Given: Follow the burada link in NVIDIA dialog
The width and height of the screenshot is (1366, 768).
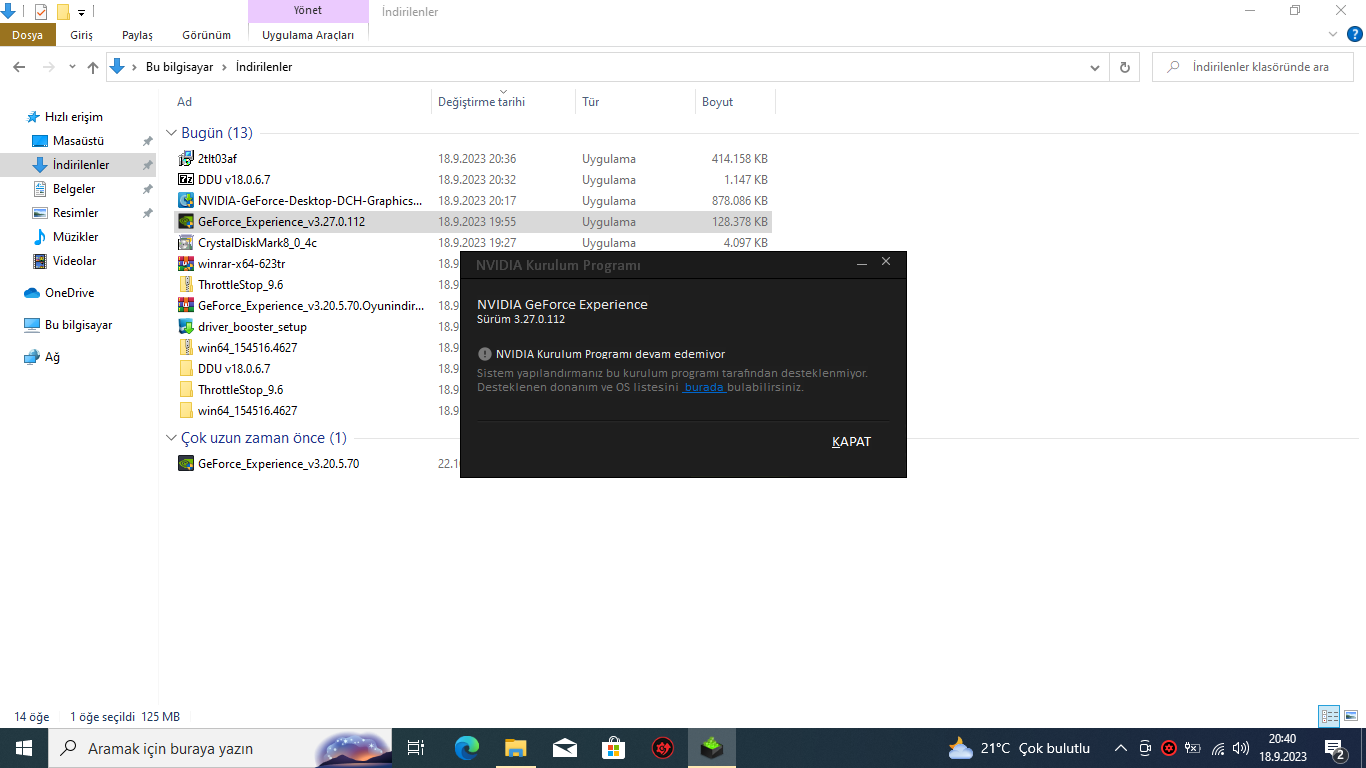Looking at the screenshot, I should [x=704, y=387].
